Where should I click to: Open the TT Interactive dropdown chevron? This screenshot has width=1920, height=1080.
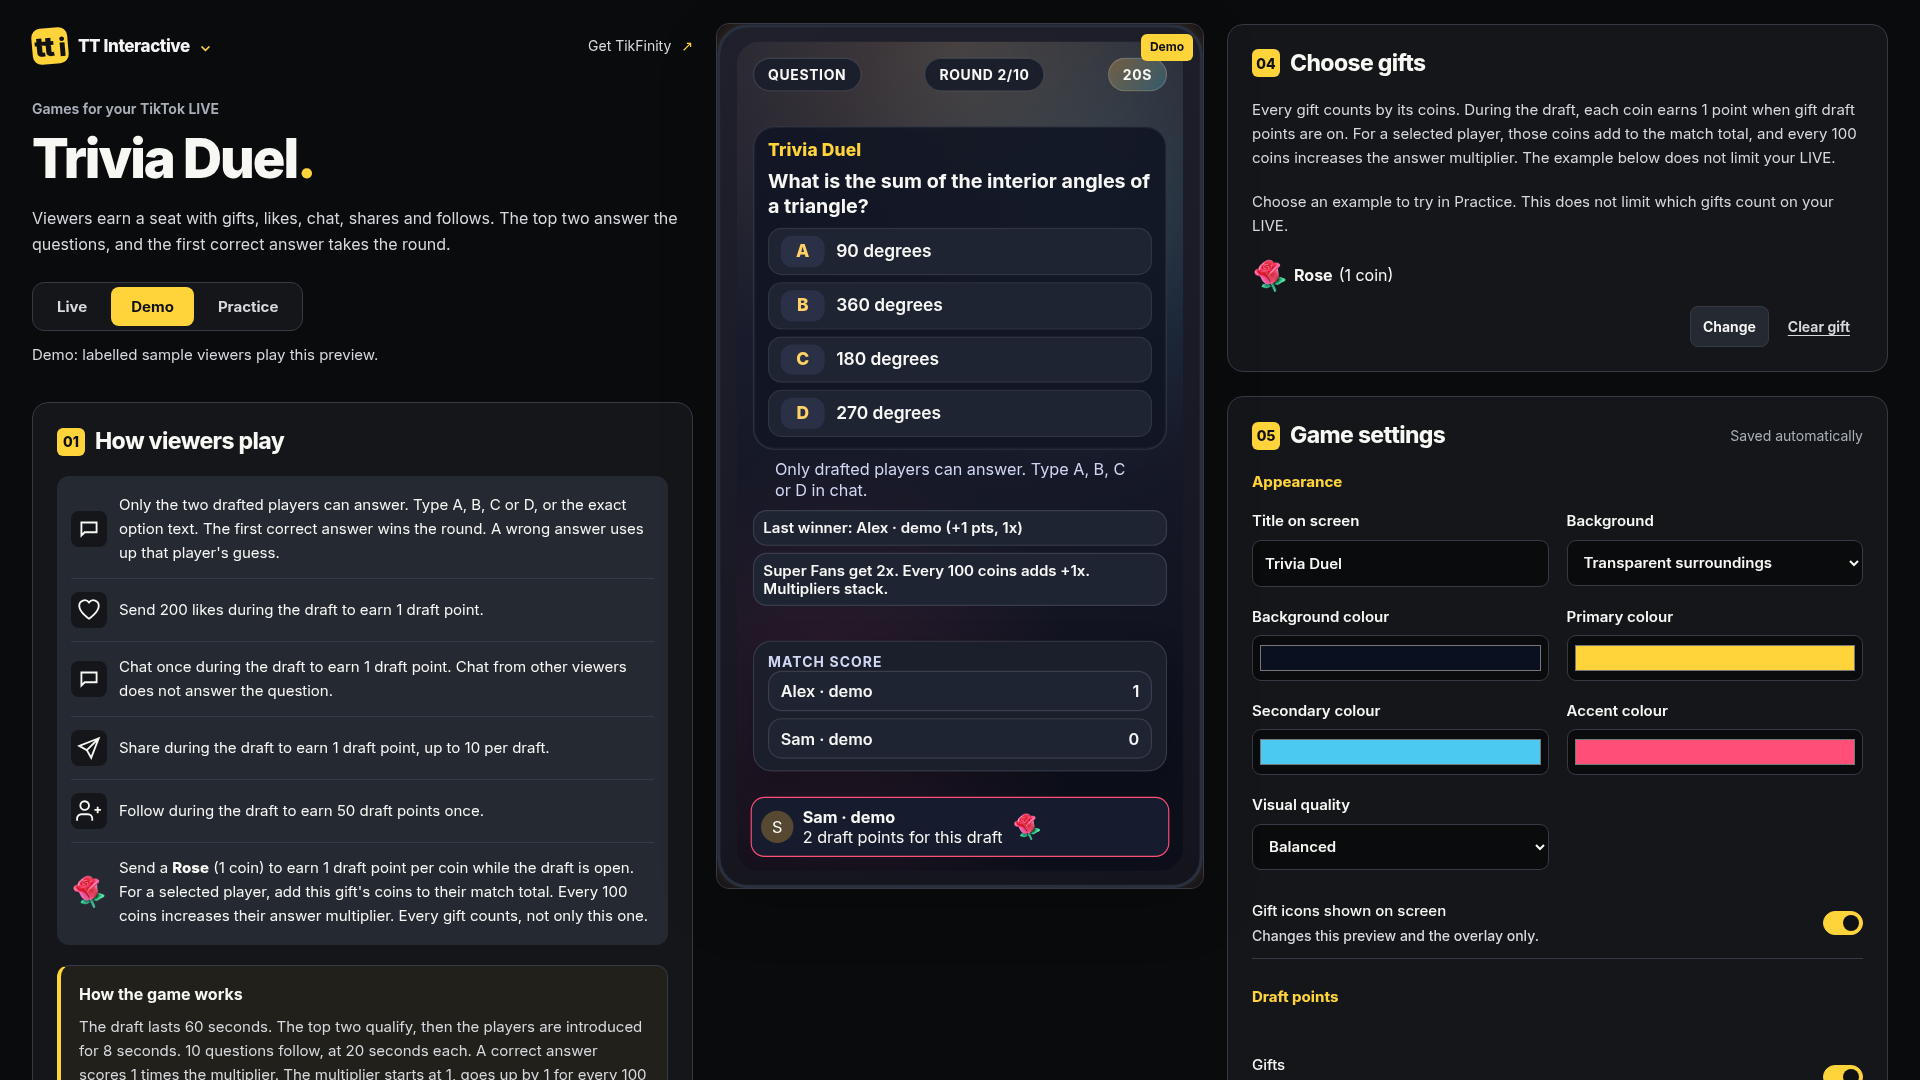click(x=206, y=48)
